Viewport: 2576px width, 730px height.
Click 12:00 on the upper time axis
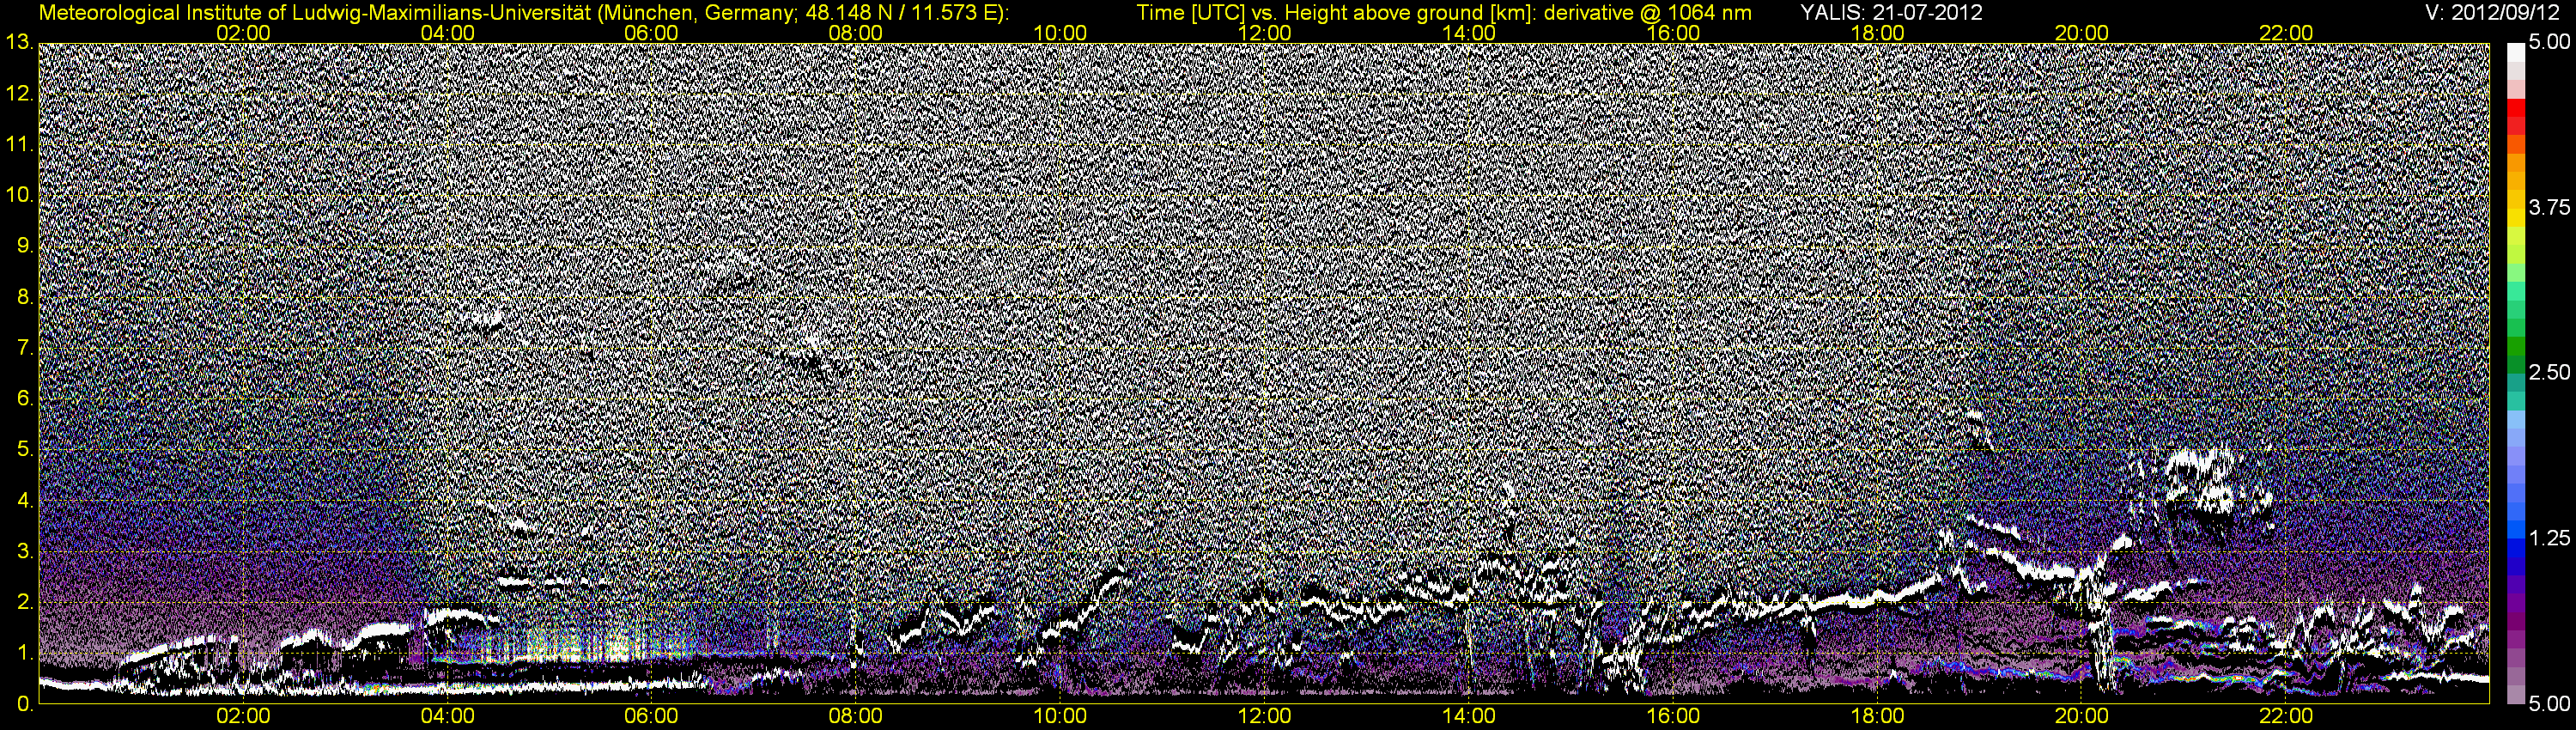(x=1264, y=33)
